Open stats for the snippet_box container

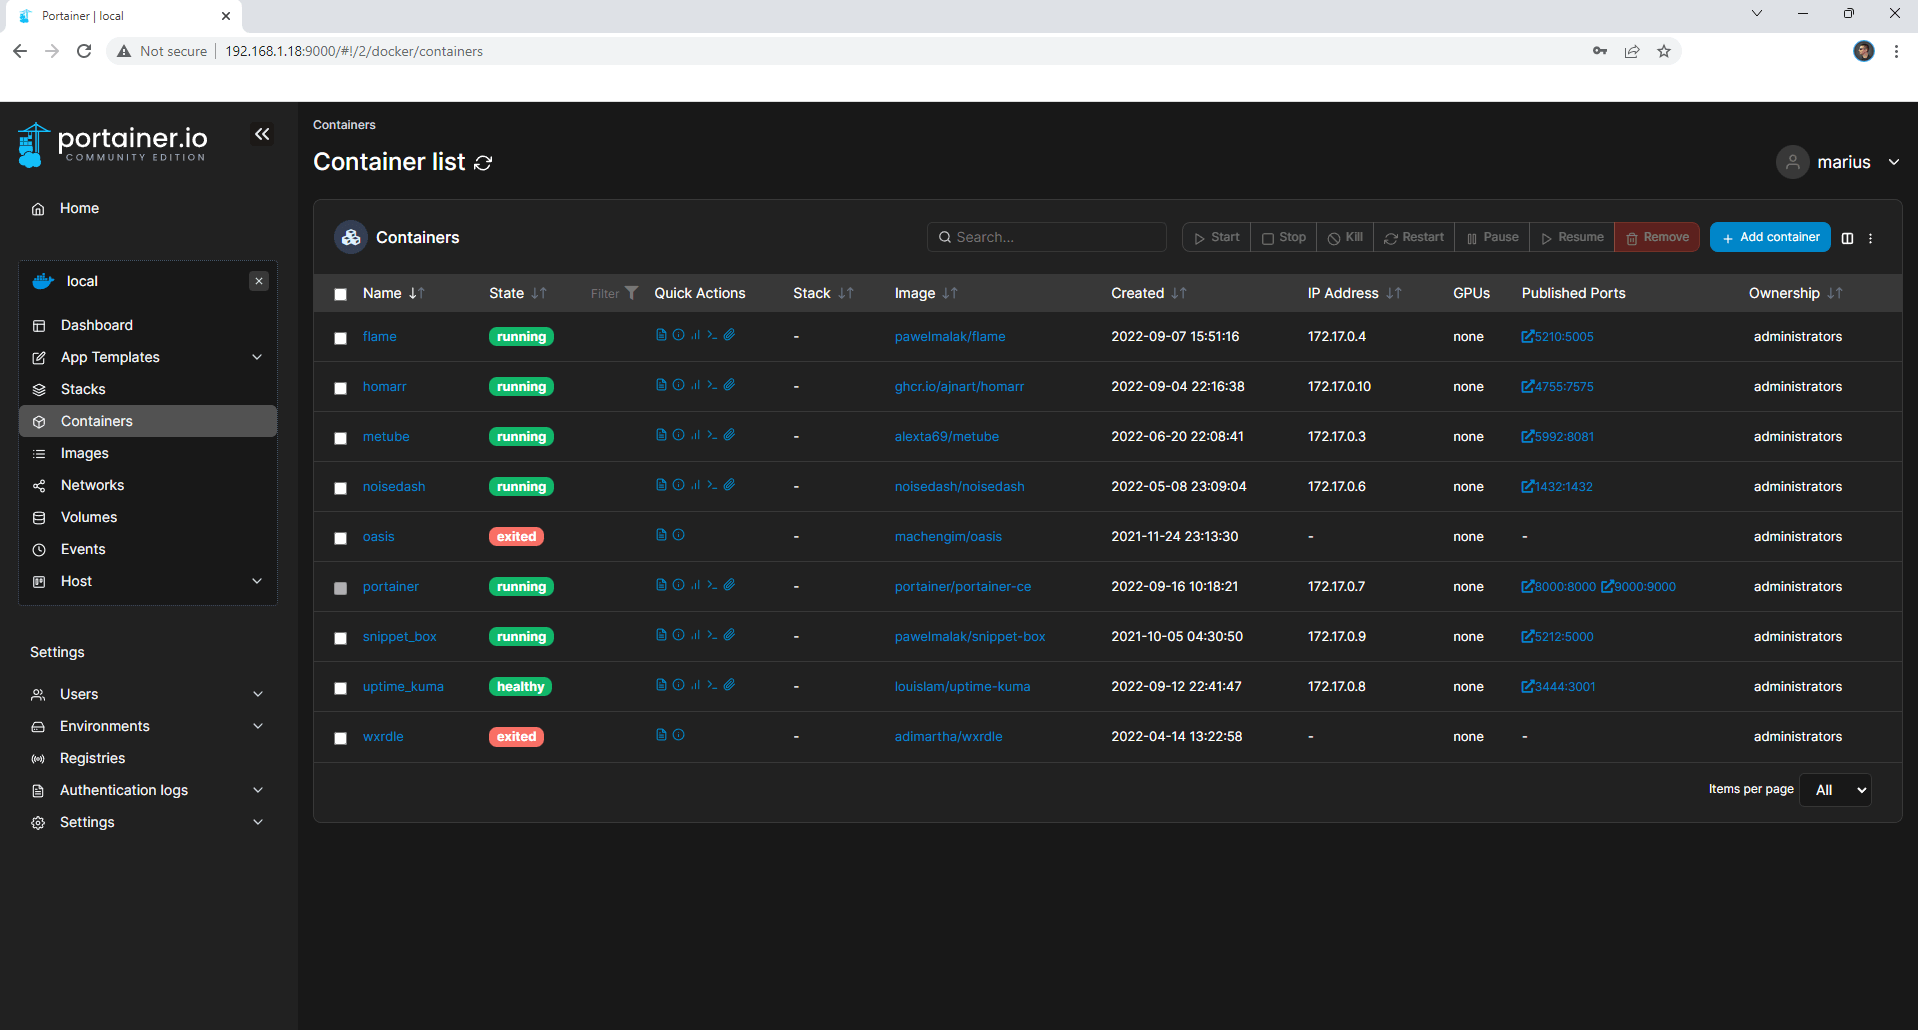(x=695, y=635)
